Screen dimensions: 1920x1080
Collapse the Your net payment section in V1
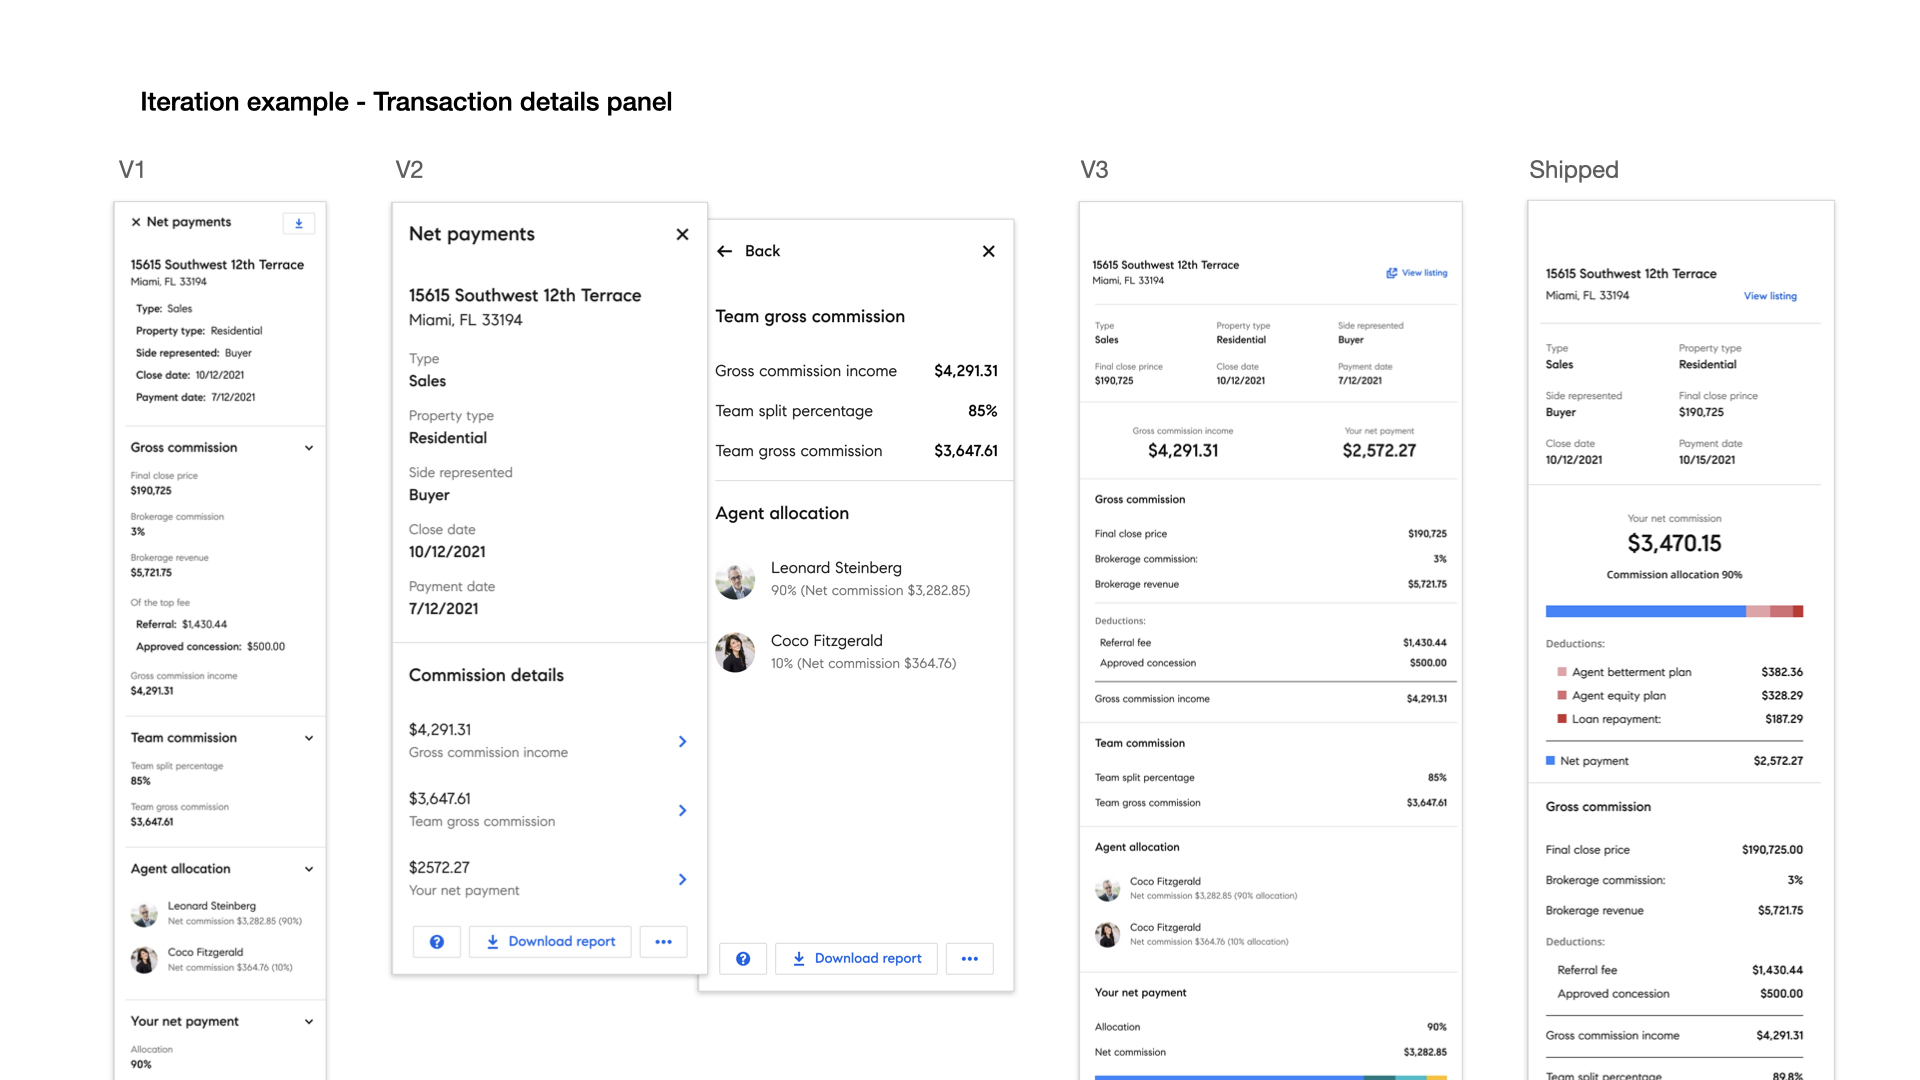coord(308,1021)
